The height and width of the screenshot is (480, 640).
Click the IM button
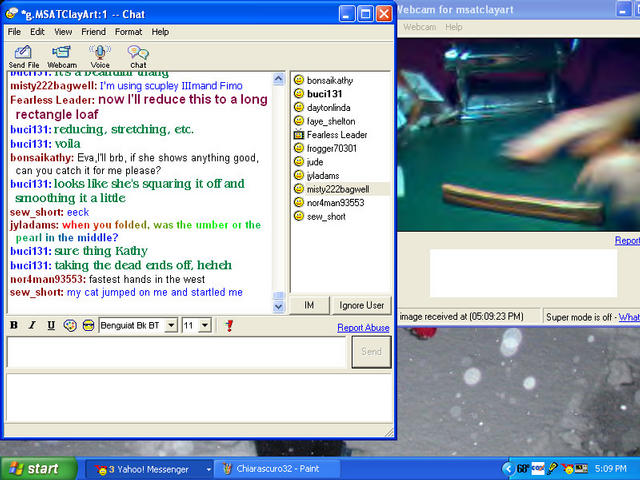(x=309, y=305)
